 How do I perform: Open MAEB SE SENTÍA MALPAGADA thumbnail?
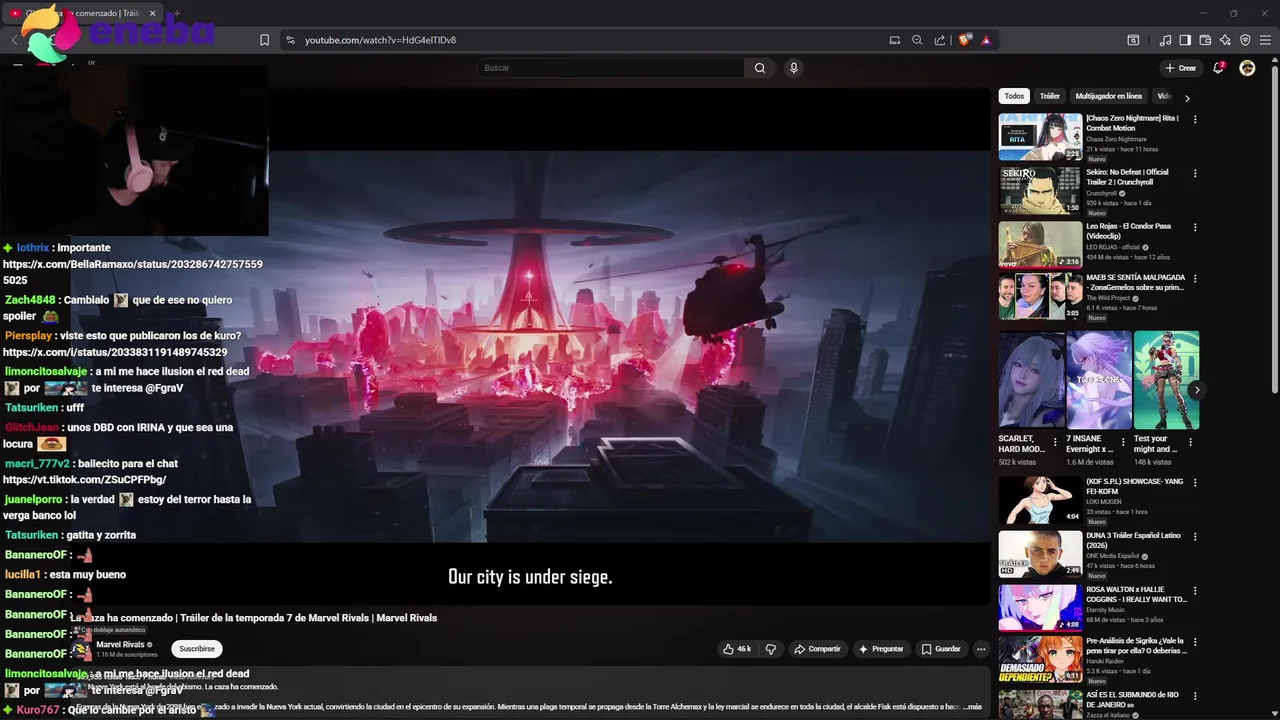(1040, 297)
